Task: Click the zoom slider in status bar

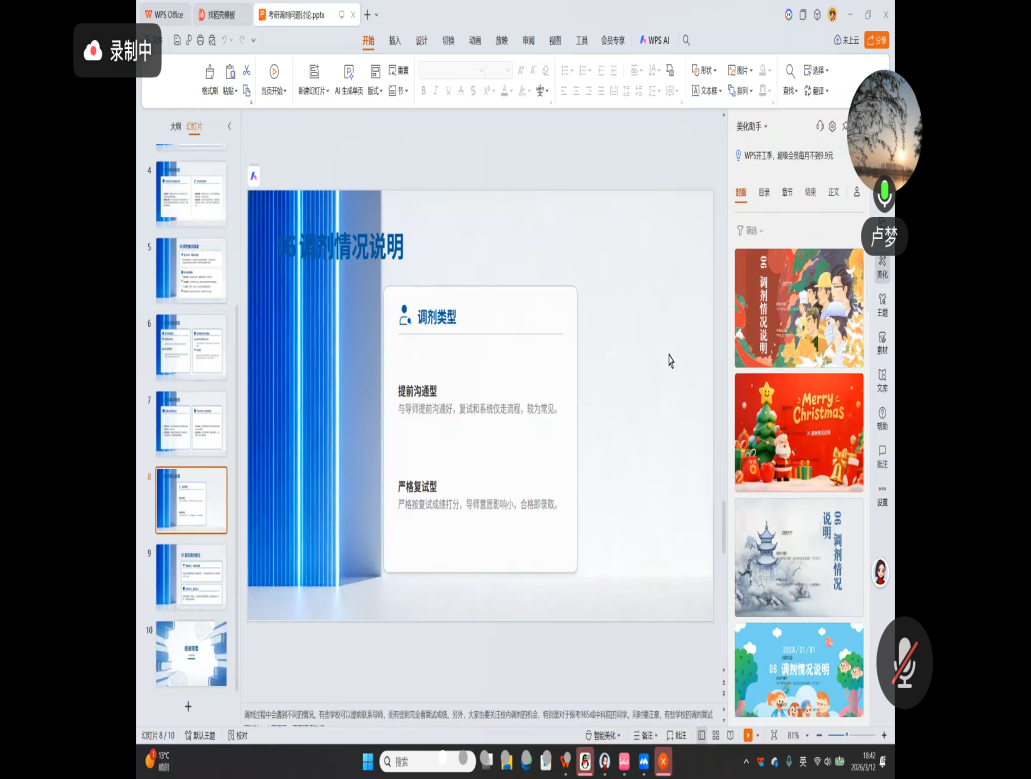Action: (846, 735)
